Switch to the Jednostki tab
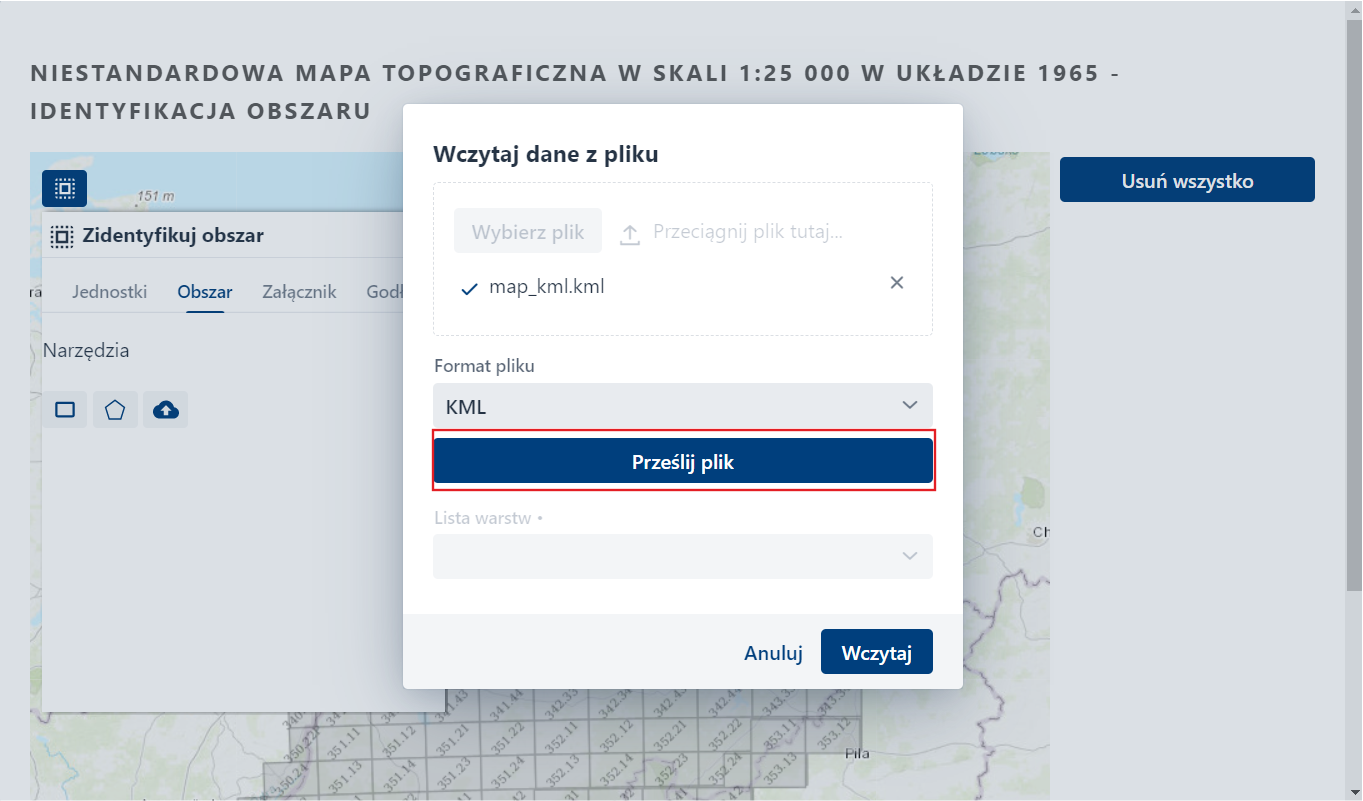Screen dimensions: 1363x801 (109, 291)
